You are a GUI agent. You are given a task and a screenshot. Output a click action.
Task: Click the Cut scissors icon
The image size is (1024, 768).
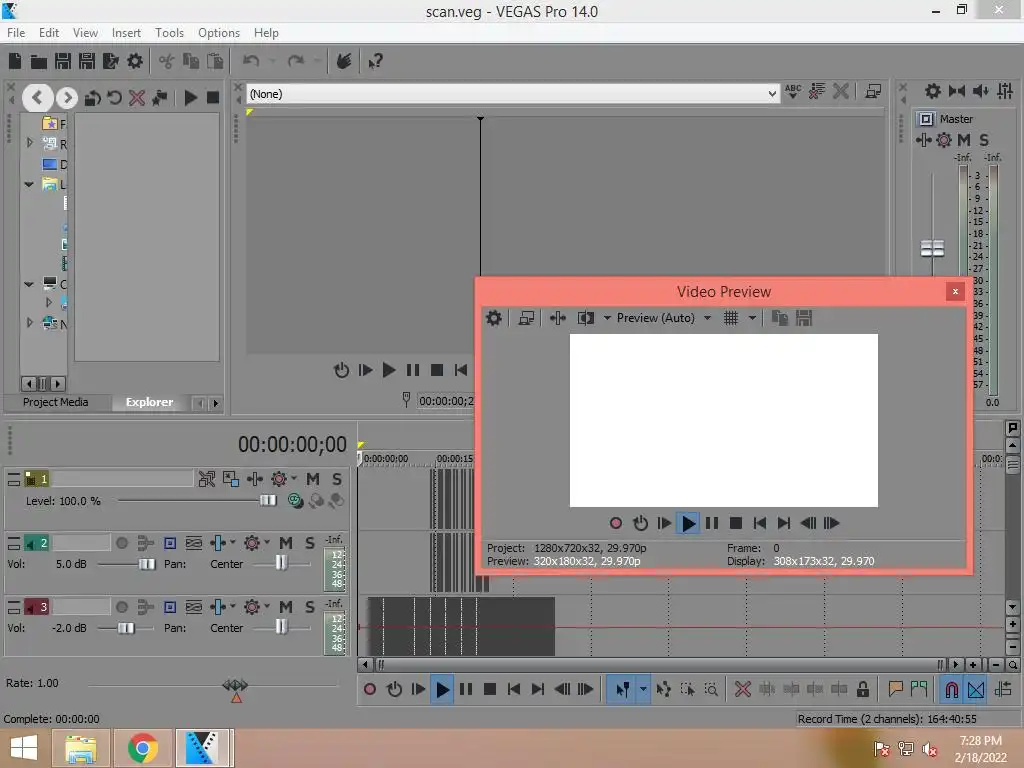point(167,61)
